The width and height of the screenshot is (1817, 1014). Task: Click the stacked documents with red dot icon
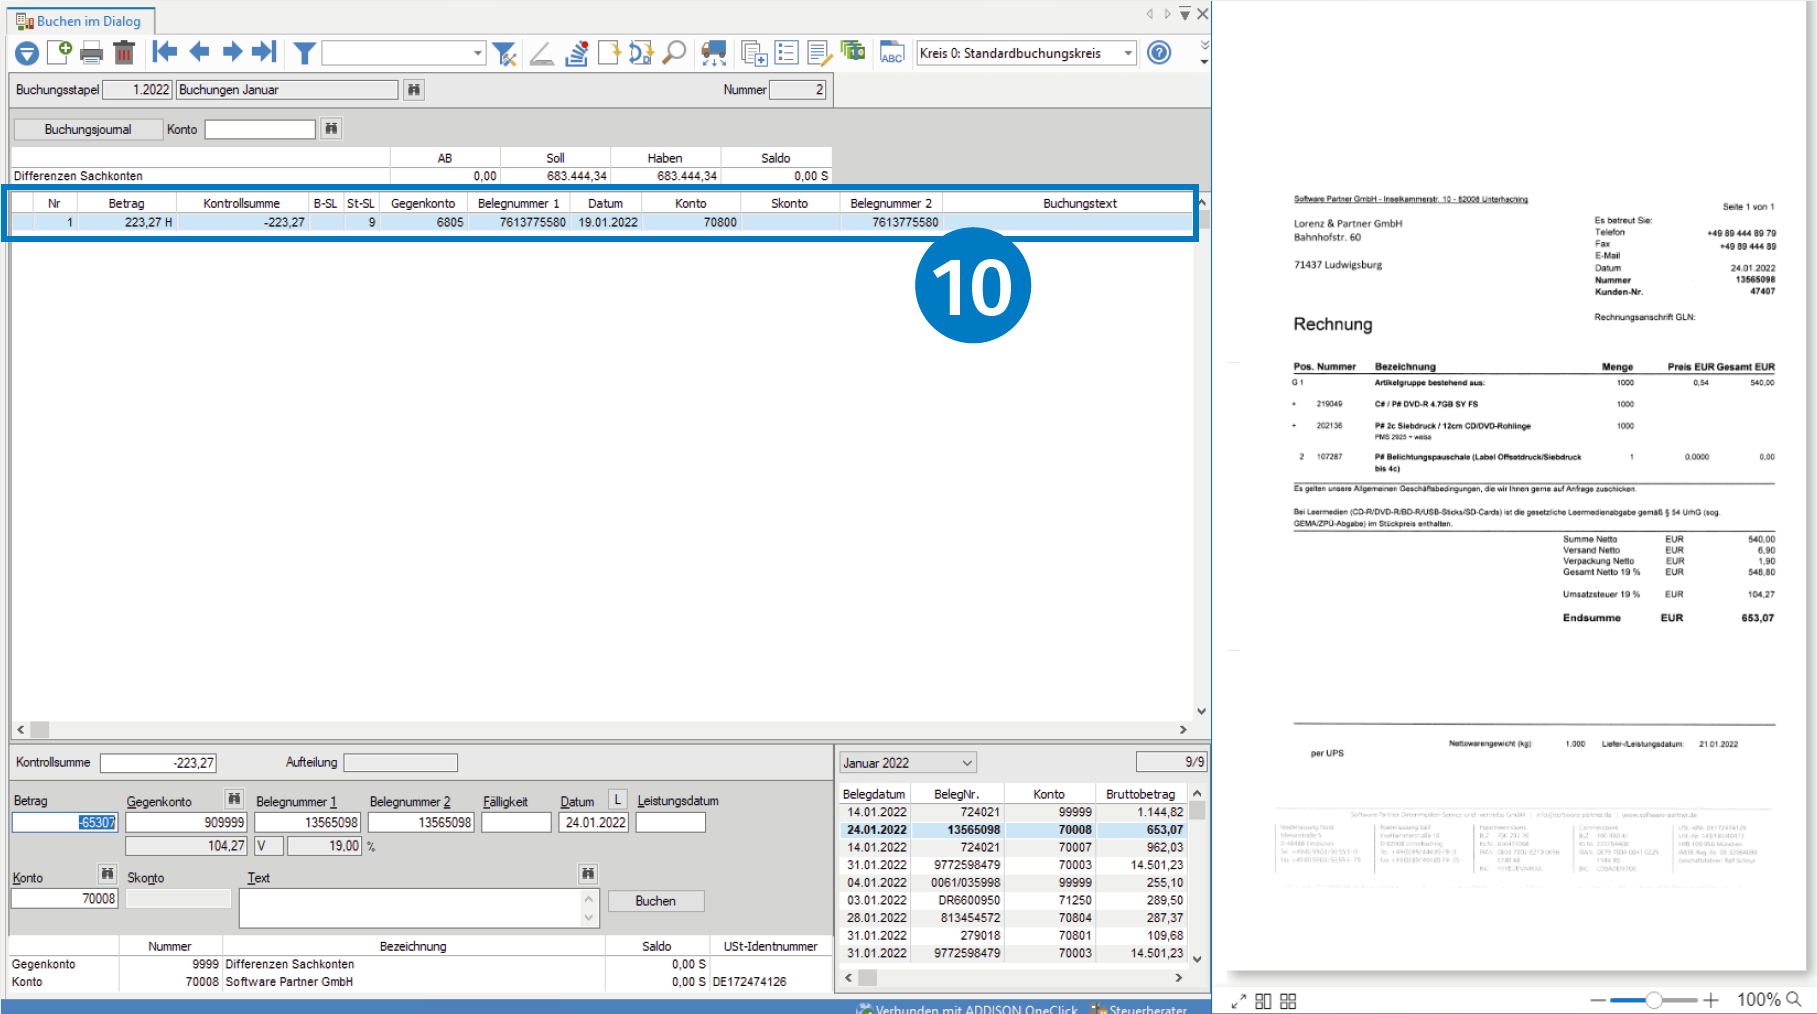pyautogui.click(x=577, y=53)
